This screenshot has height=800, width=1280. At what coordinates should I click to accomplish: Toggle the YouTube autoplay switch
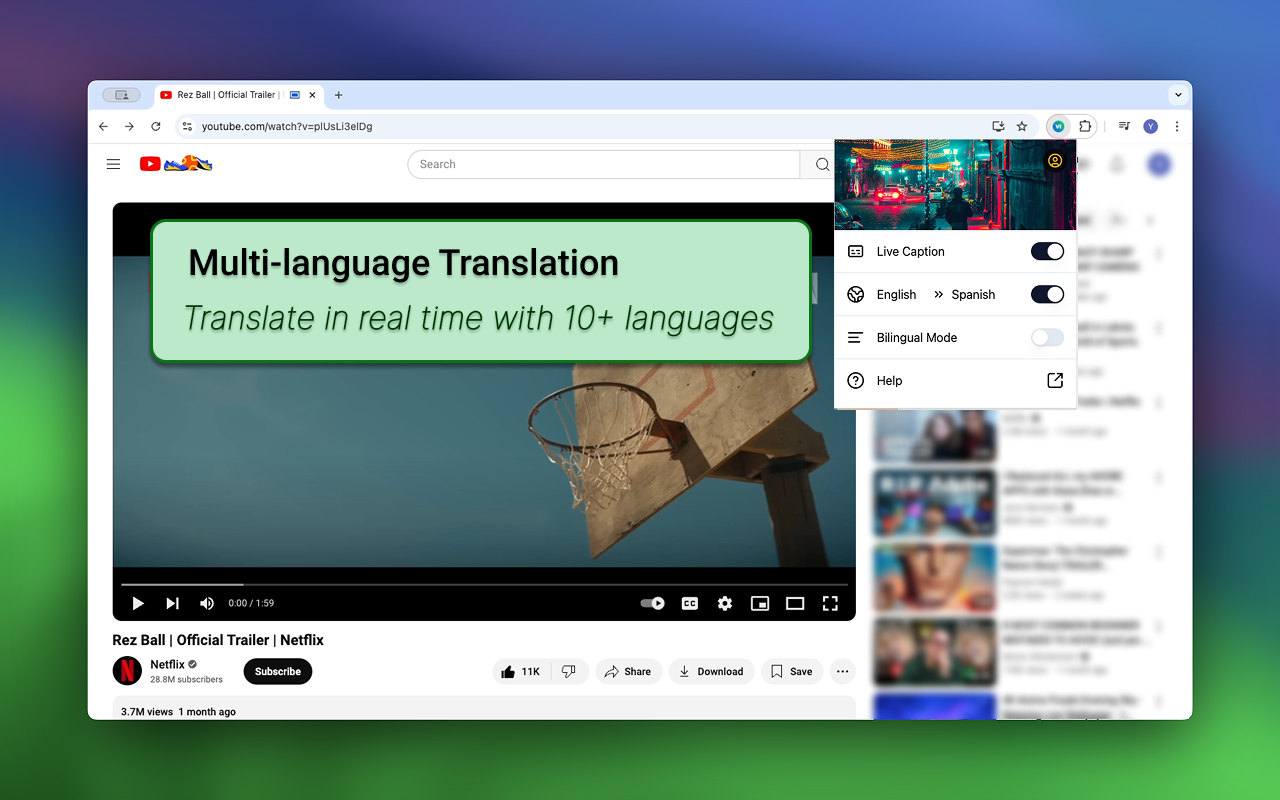point(653,603)
